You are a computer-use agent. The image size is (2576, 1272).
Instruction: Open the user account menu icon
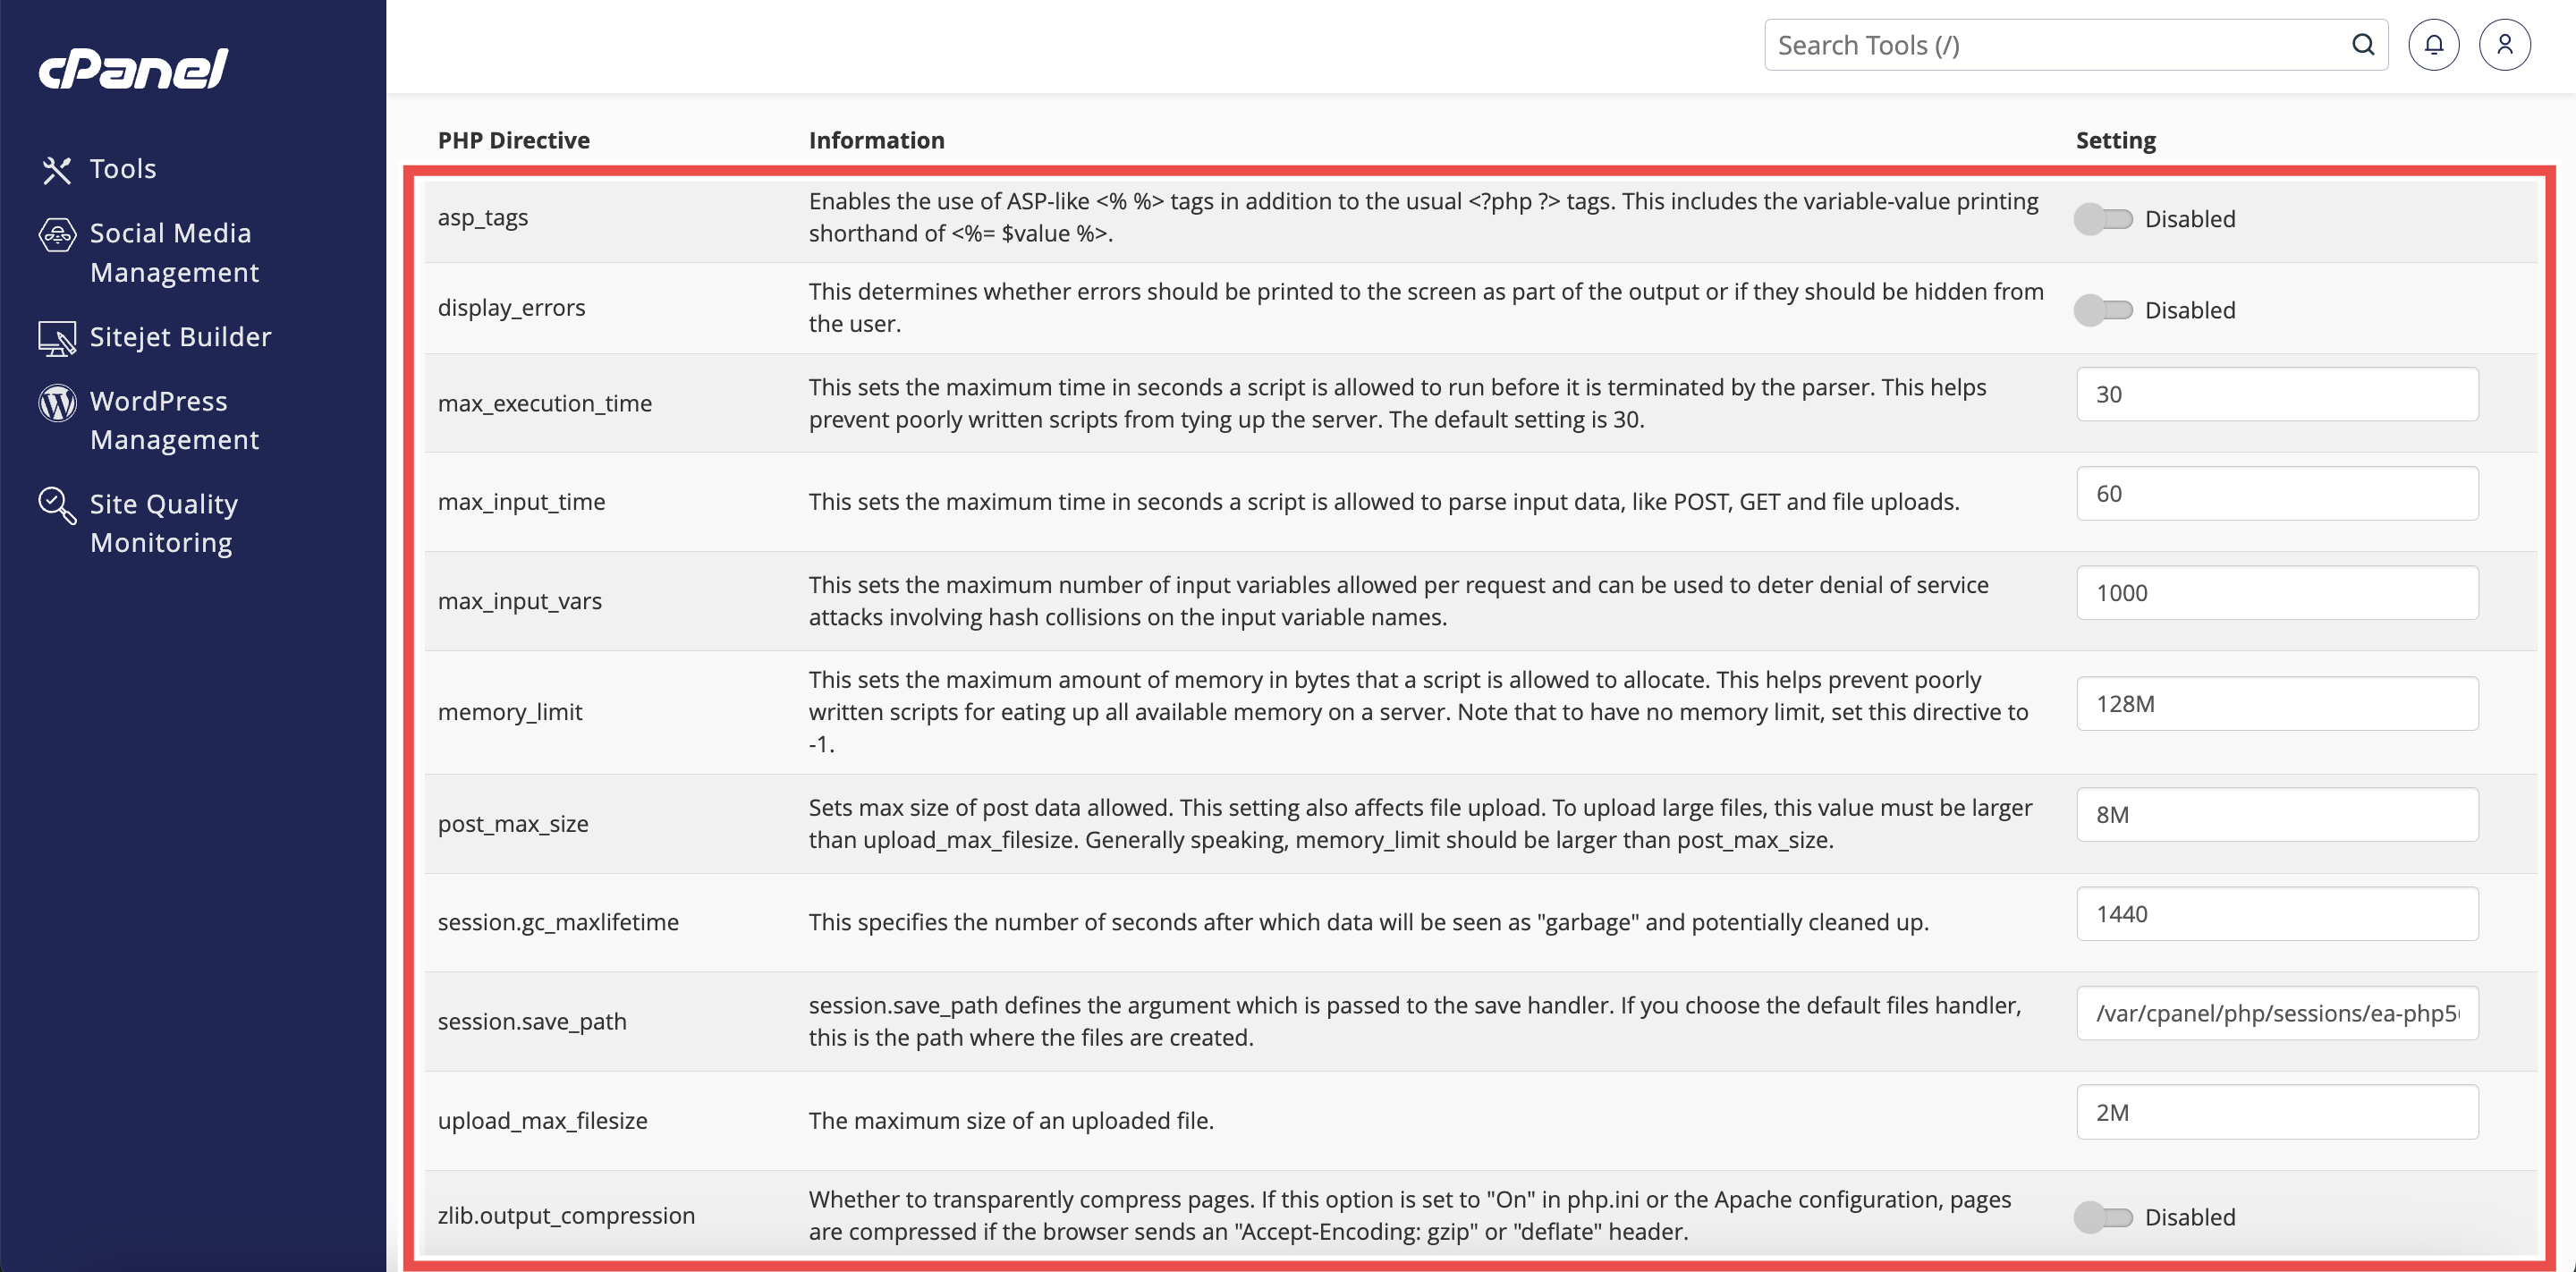click(2504, 45)
